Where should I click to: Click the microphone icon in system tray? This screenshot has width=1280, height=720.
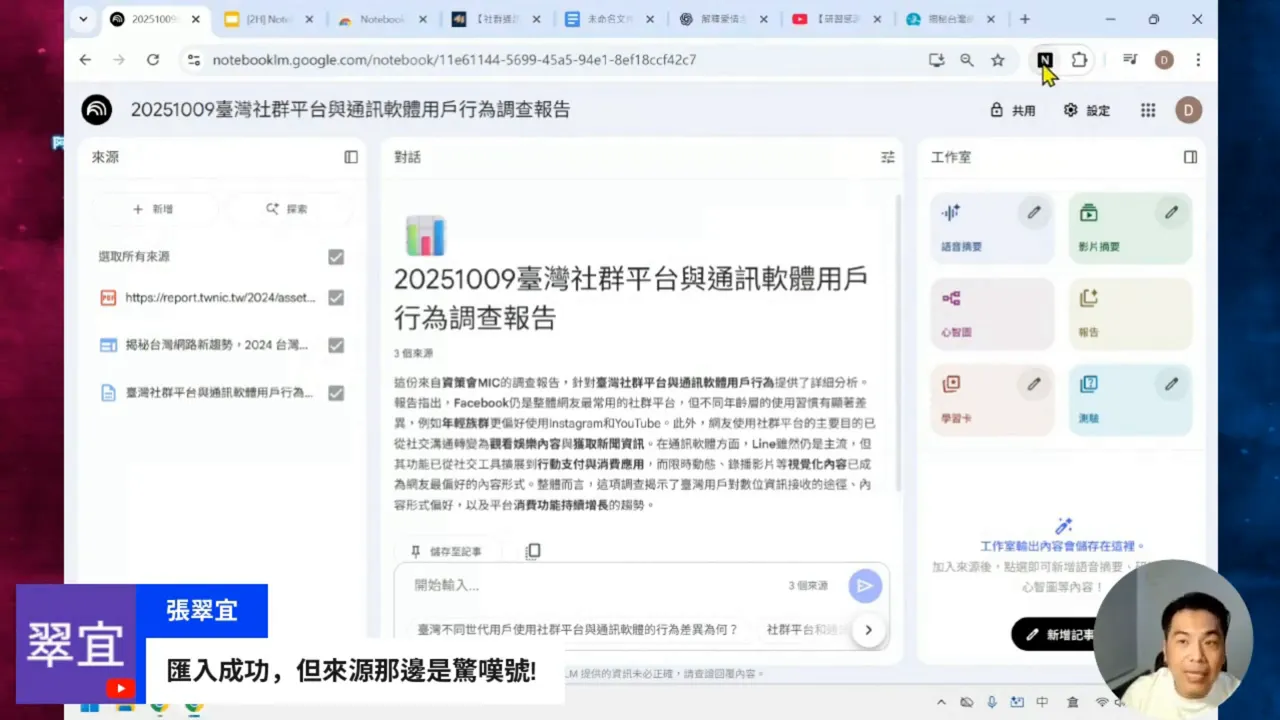(991, 703)
